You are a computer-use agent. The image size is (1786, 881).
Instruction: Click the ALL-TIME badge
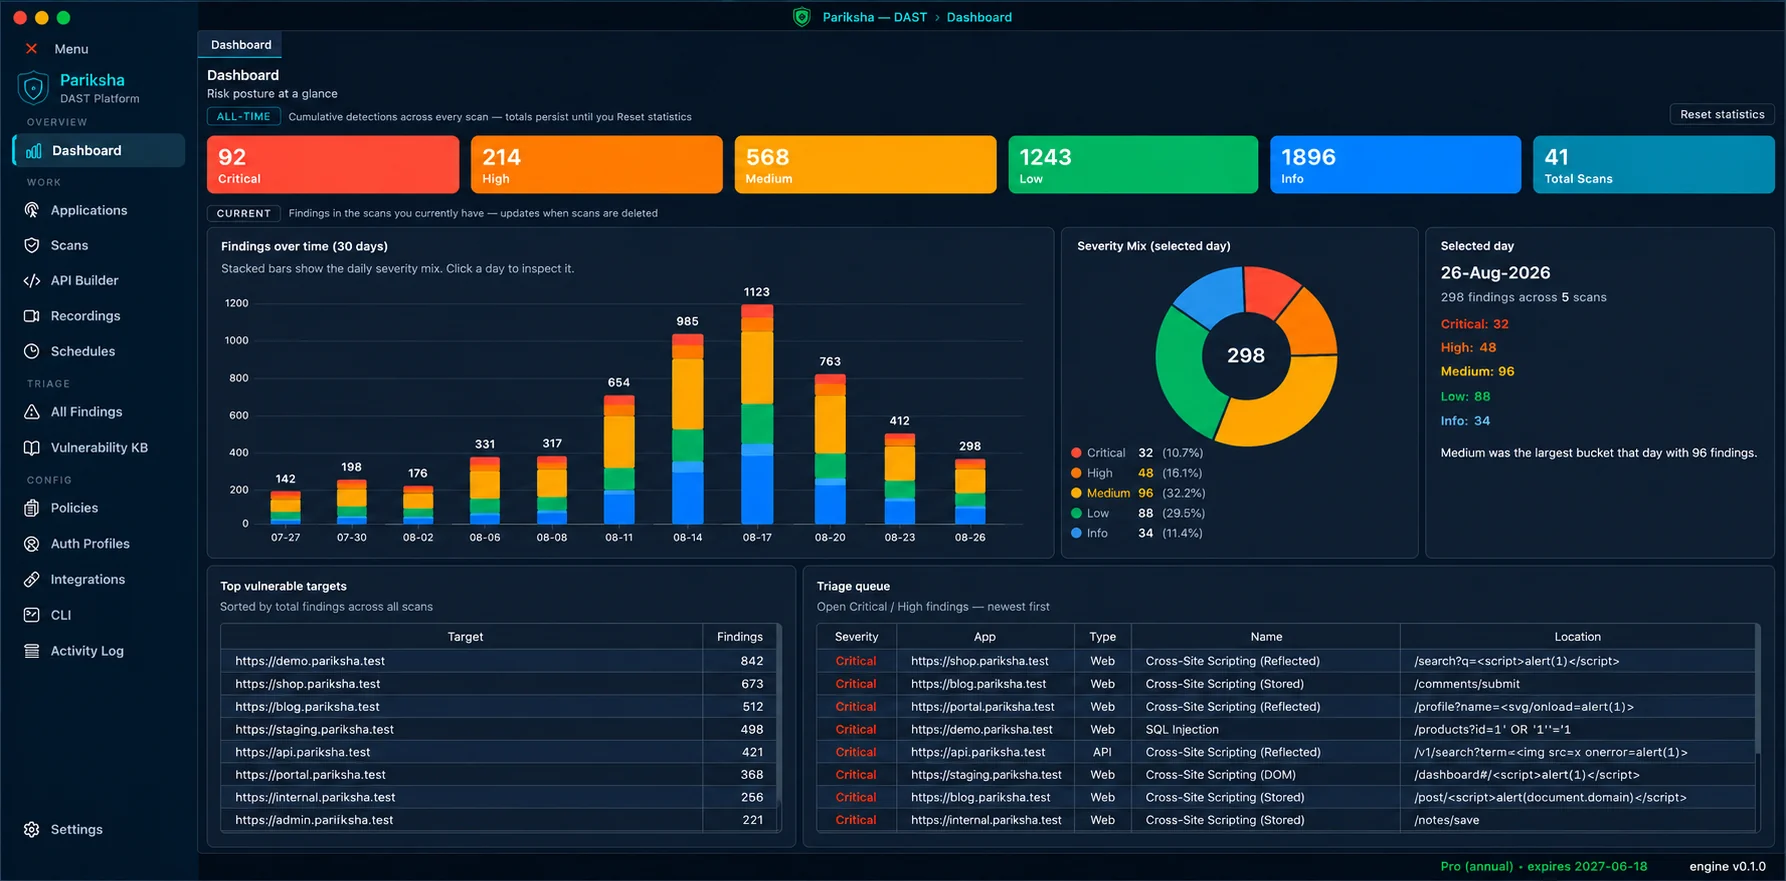[244, 116]
